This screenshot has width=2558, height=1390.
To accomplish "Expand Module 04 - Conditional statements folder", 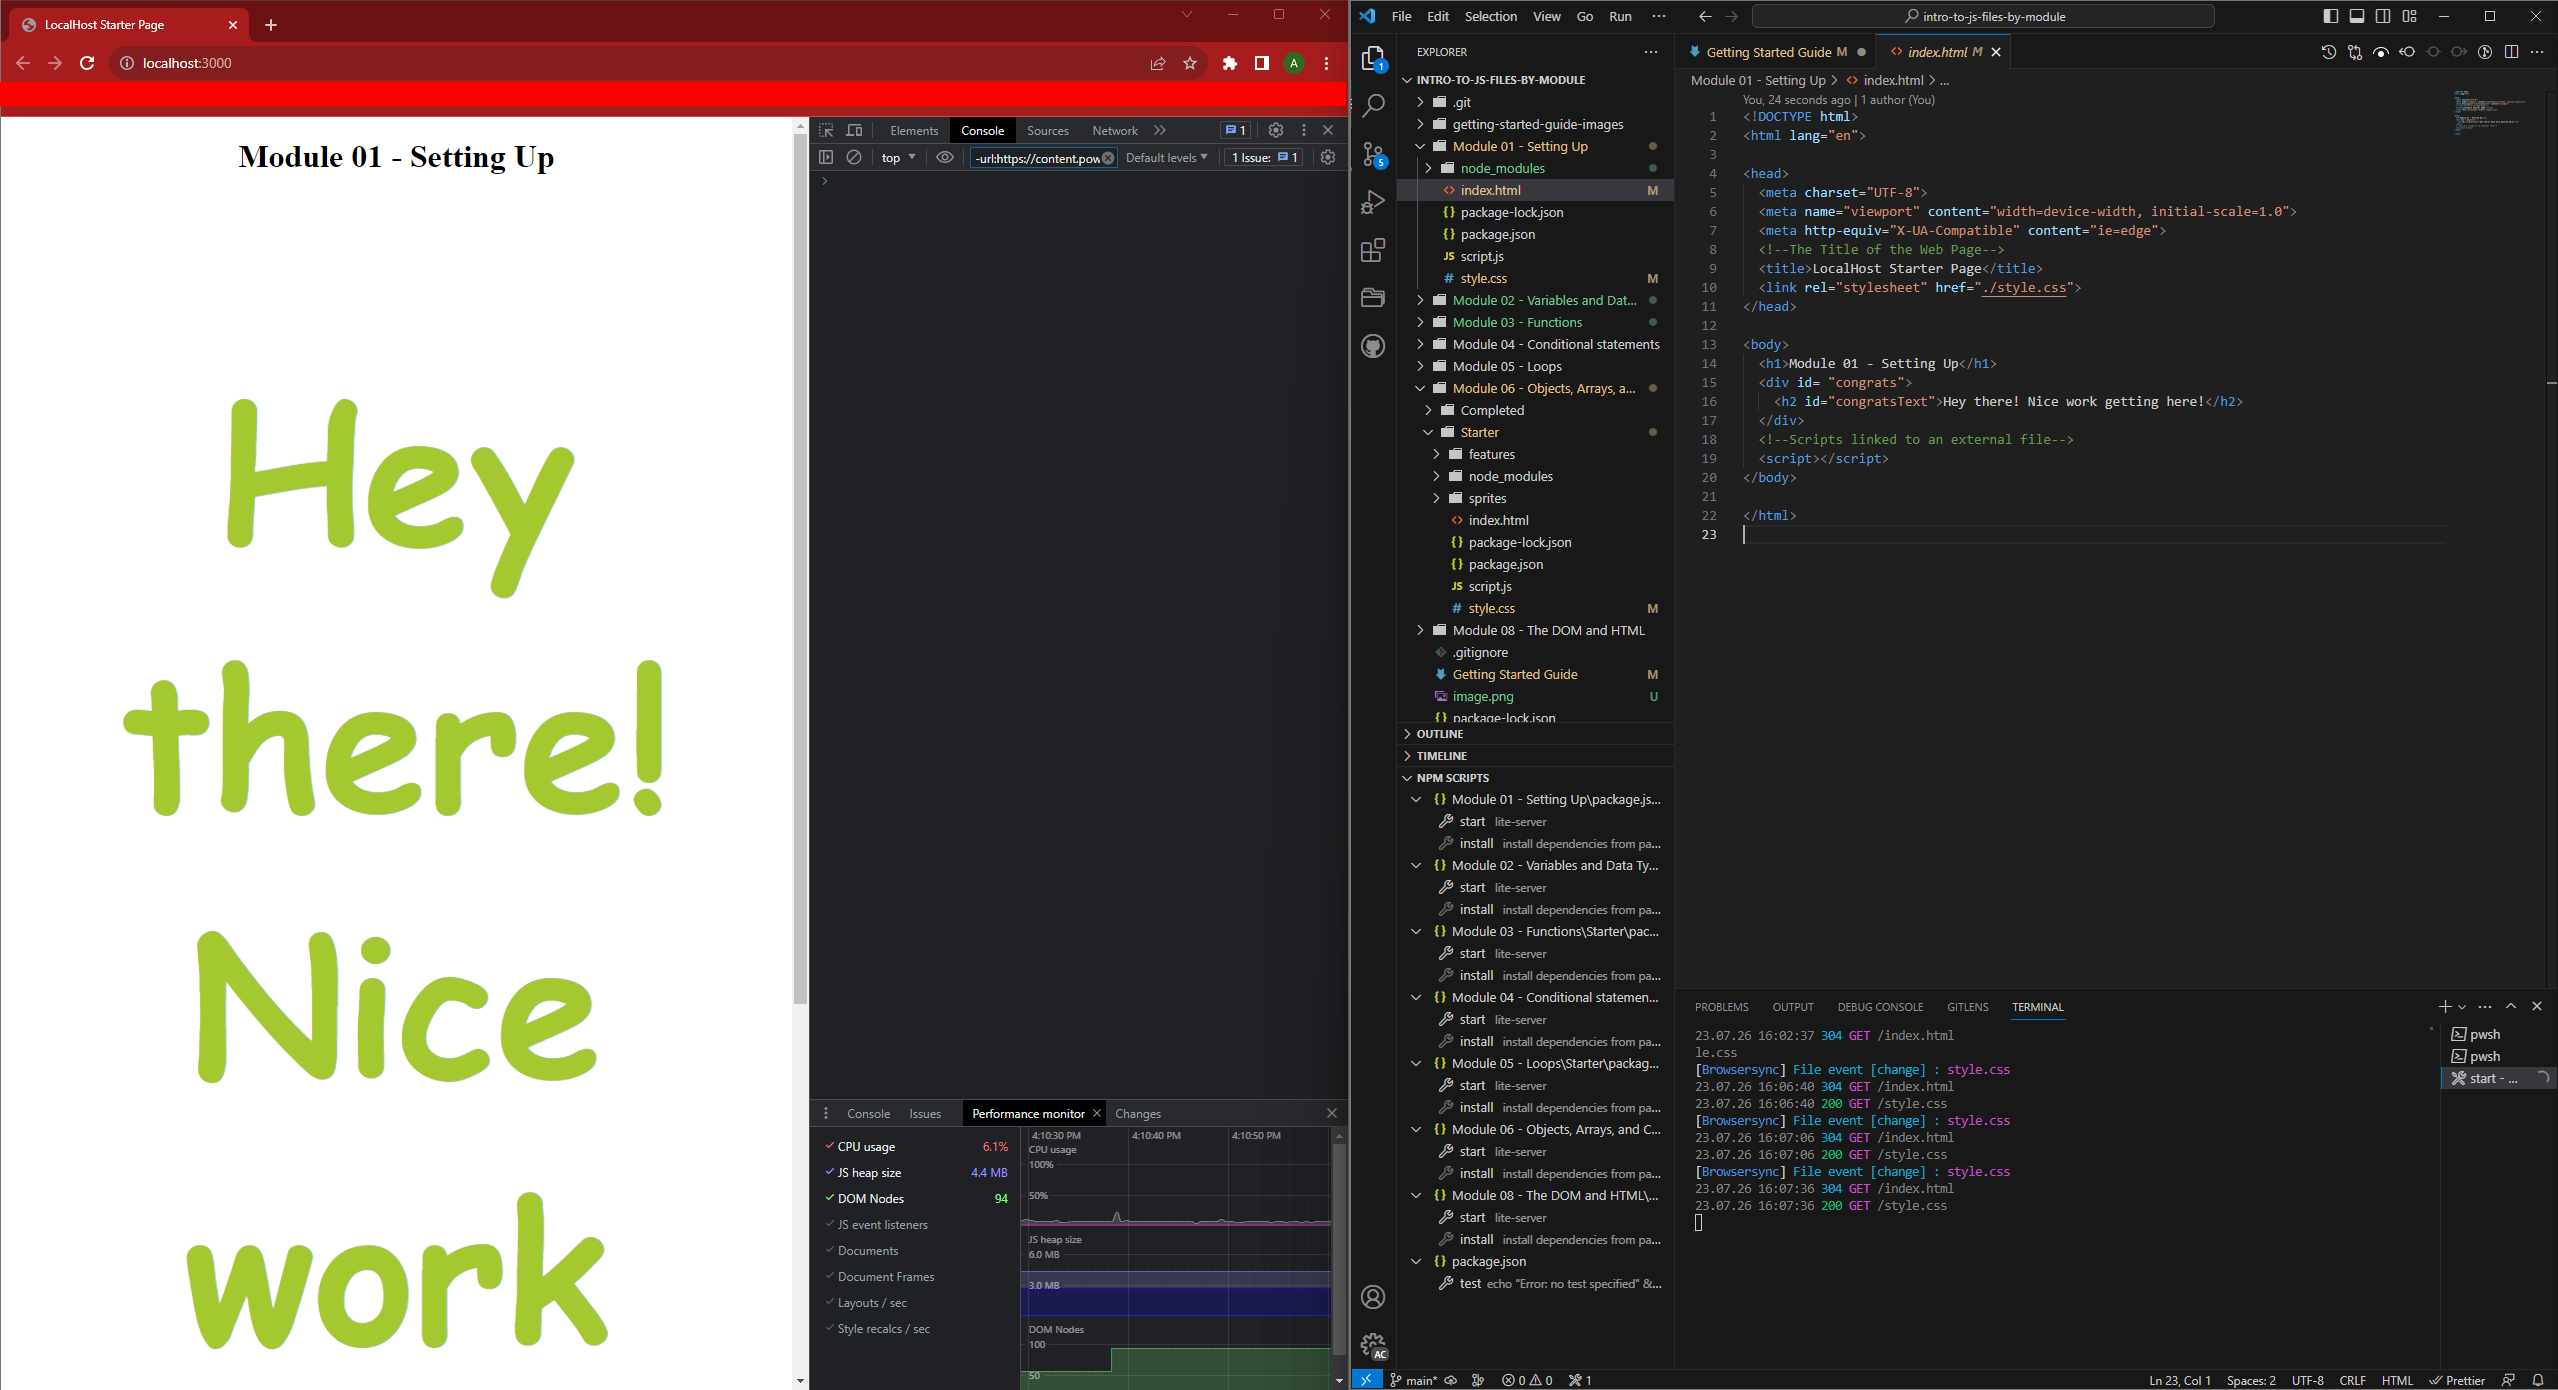I will click(x=1557, y=345).
